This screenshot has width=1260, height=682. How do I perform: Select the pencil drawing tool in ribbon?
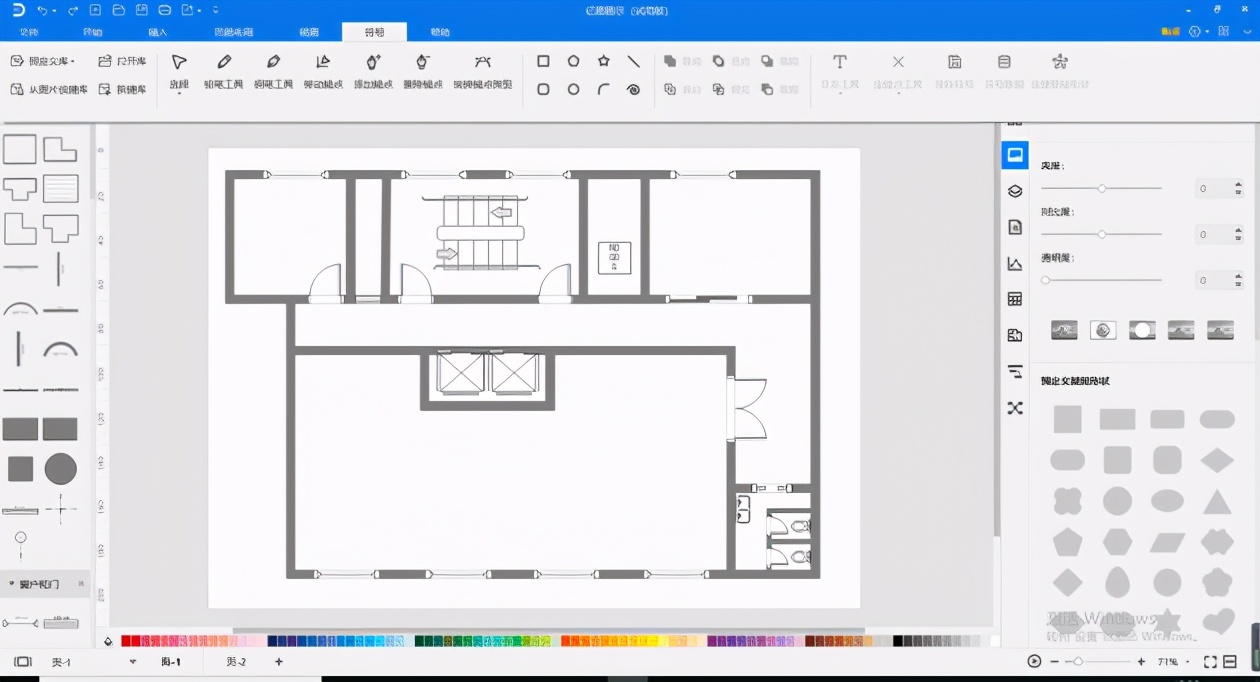tap(223, 63)
